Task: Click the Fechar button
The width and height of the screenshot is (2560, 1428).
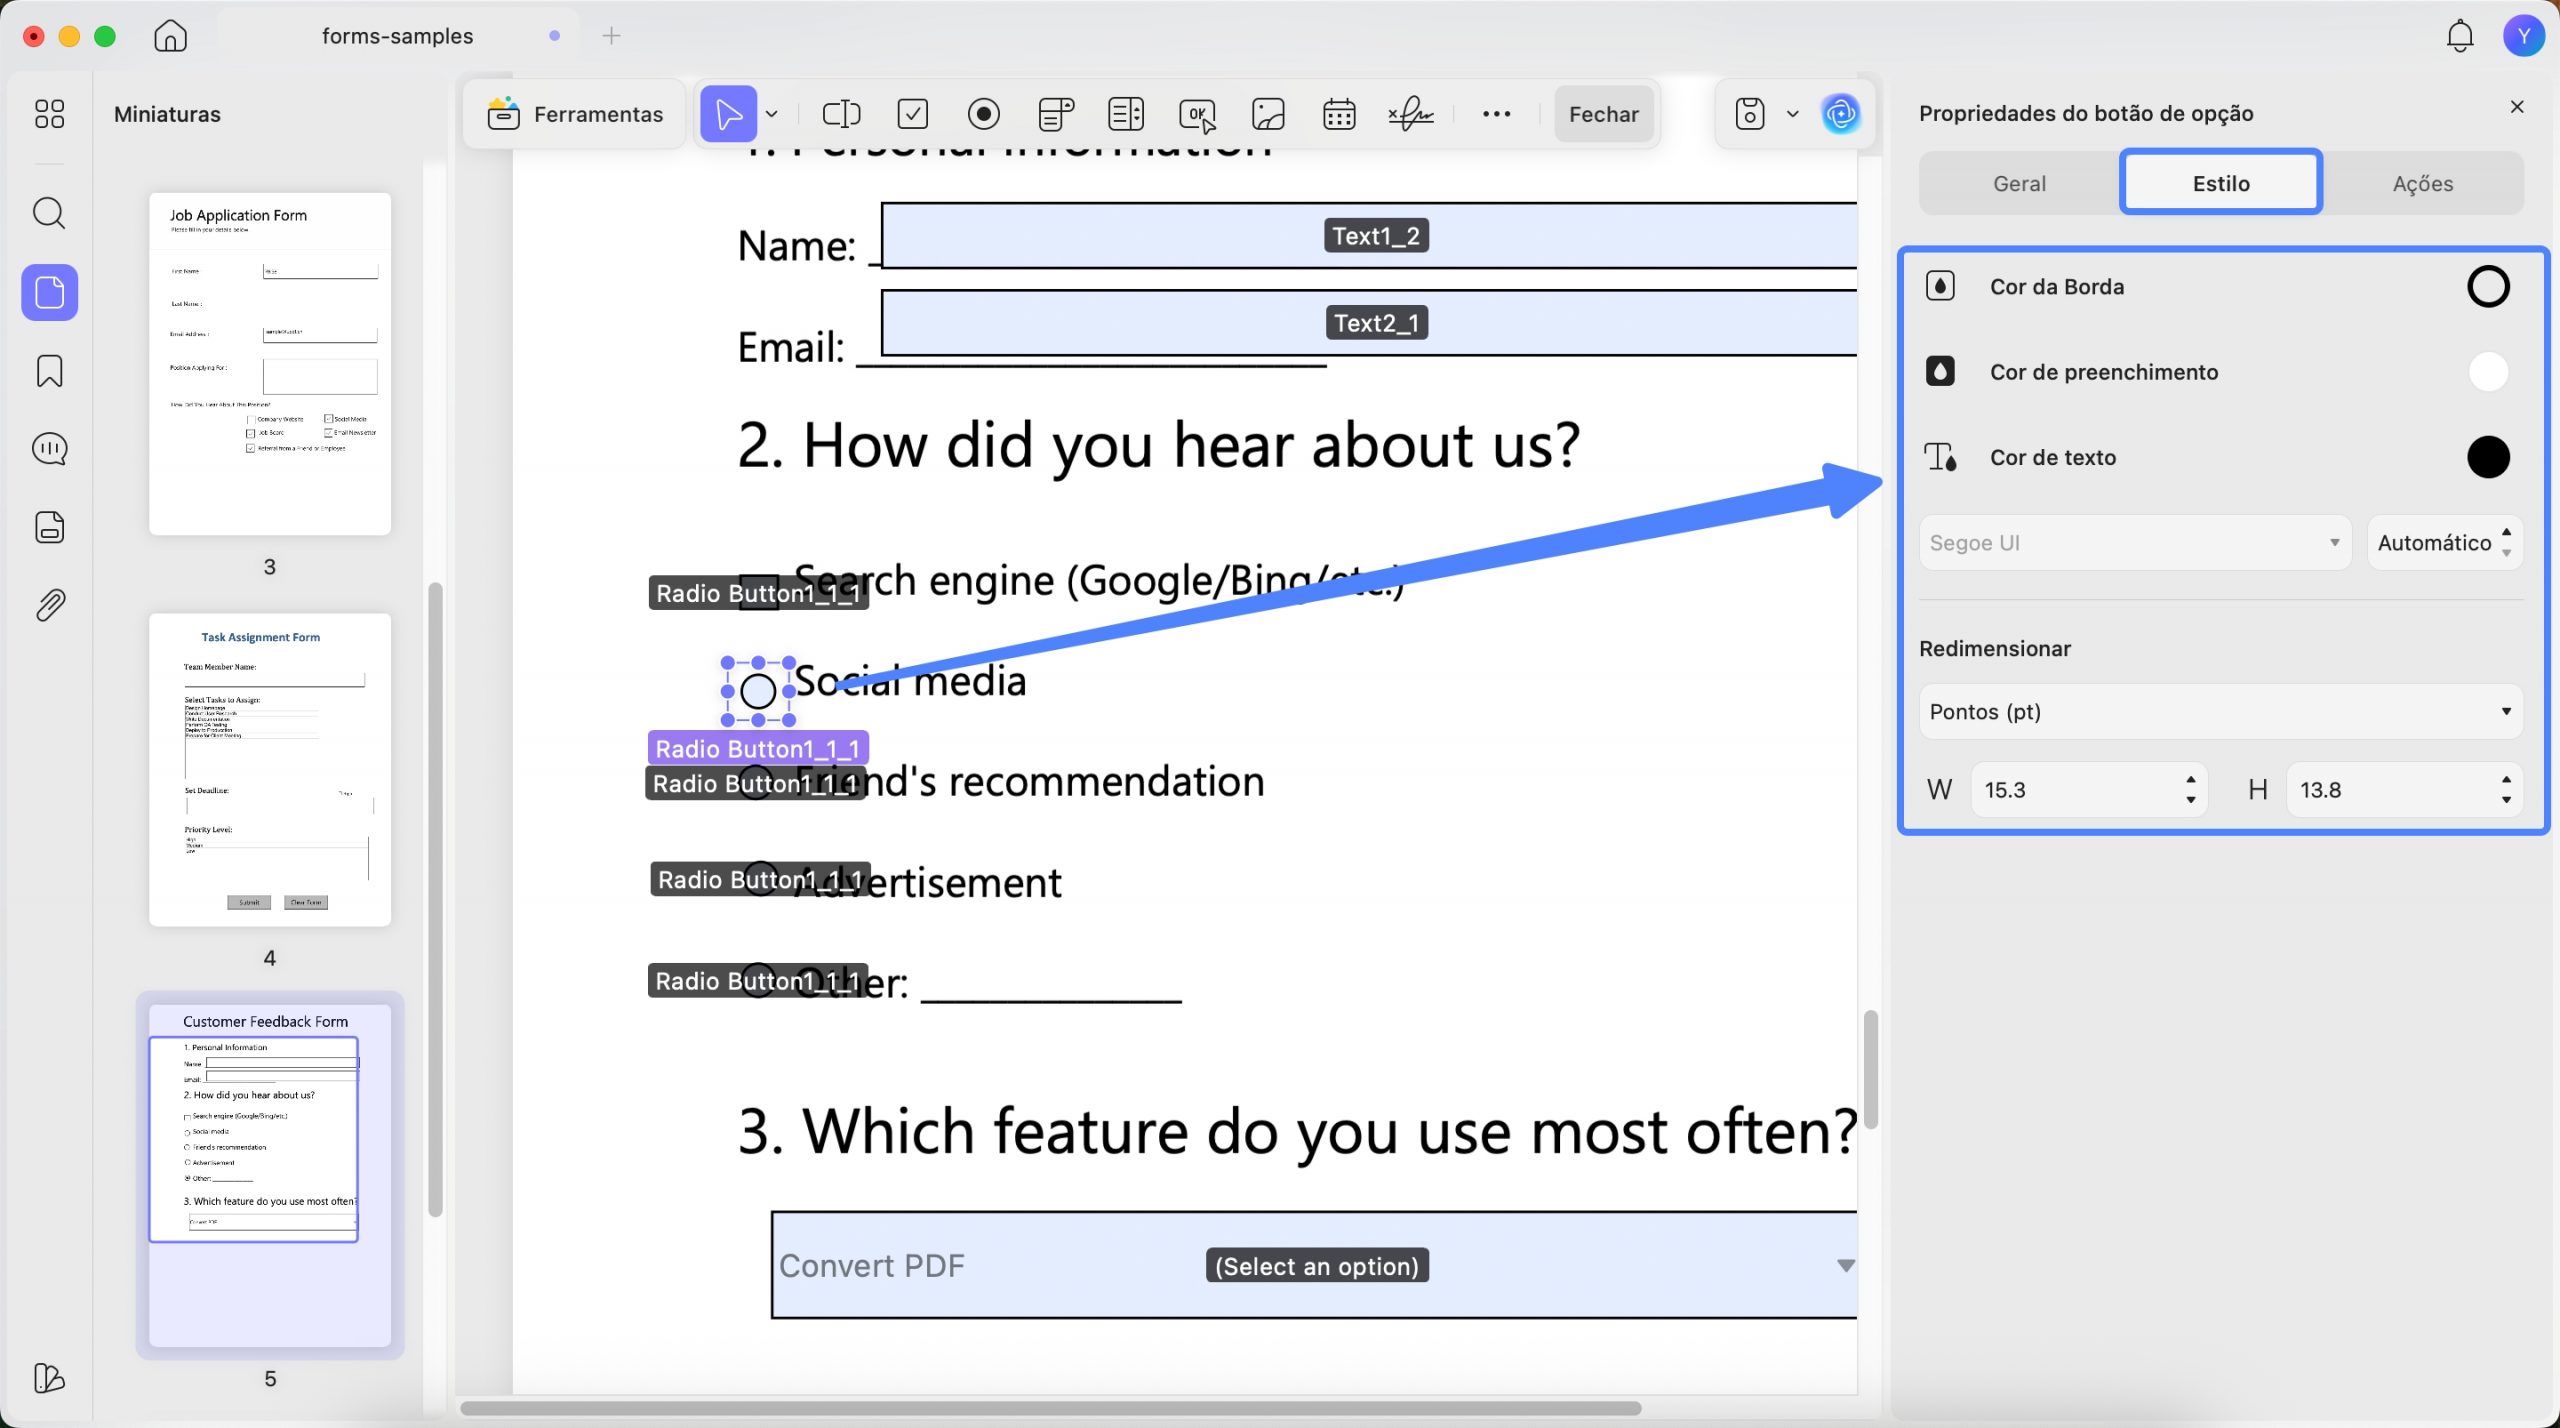Action: point(1604,114)
